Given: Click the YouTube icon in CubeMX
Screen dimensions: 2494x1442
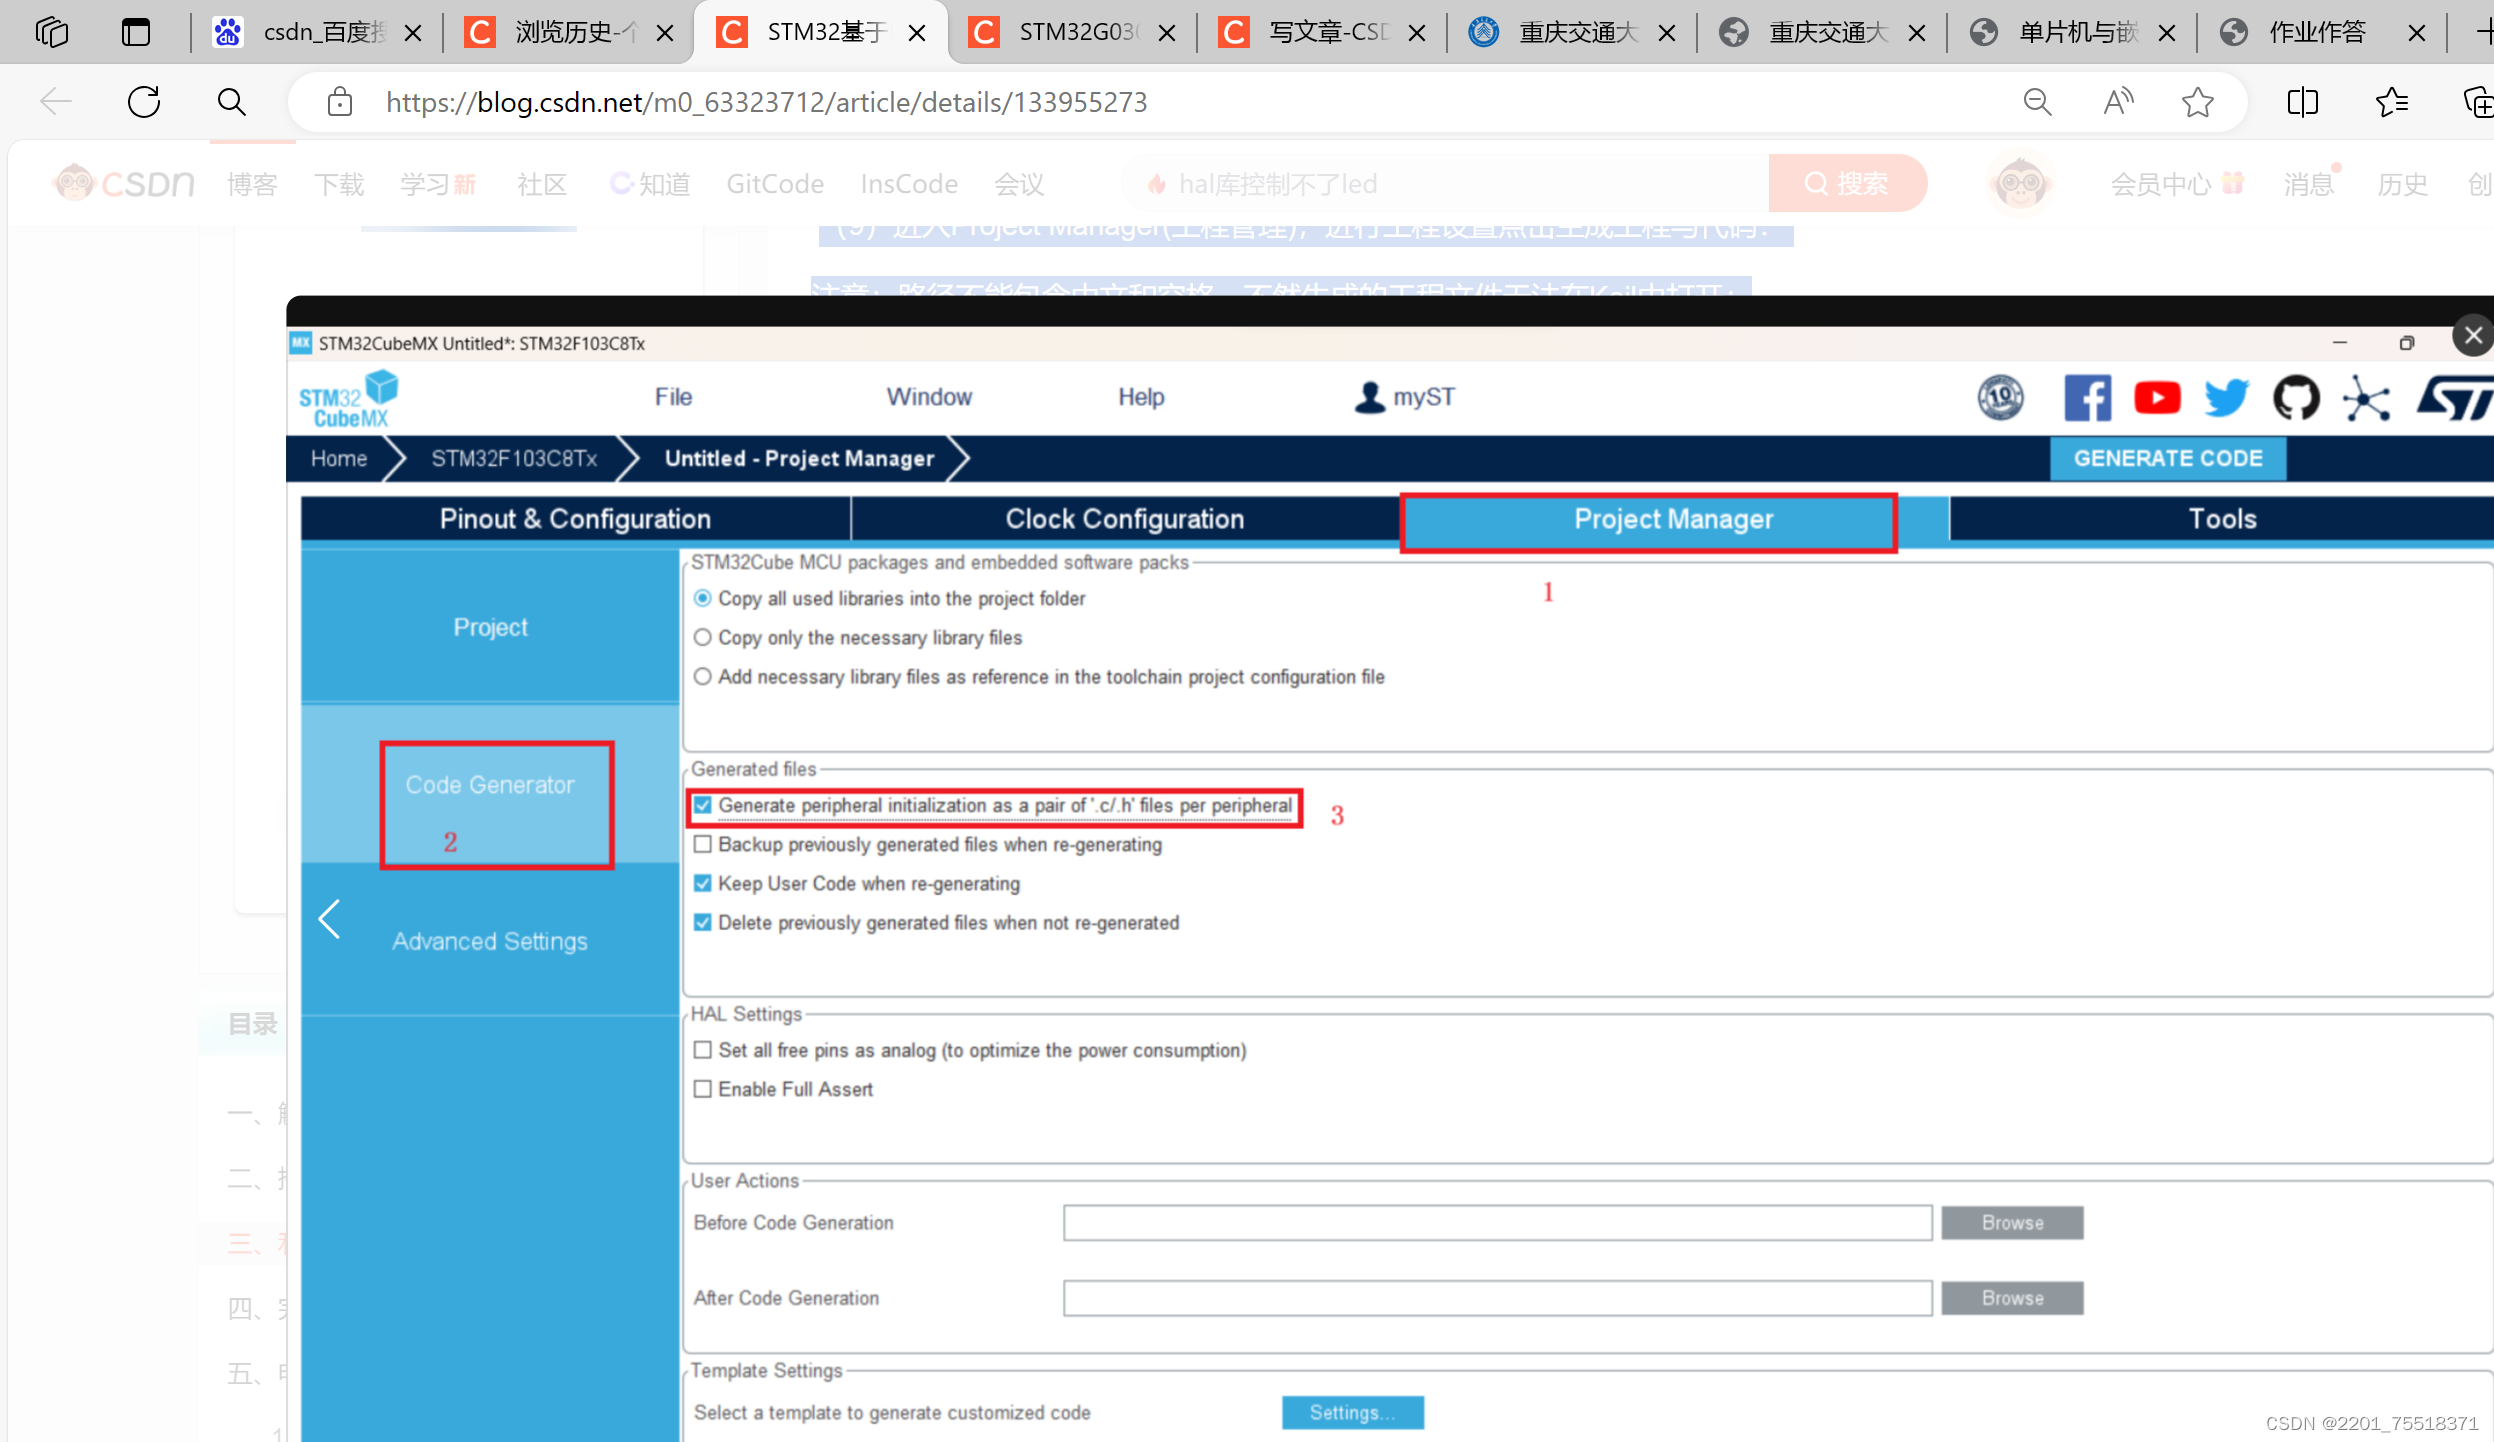Looking at the screenshot, I should click(x=2157, y=398).
